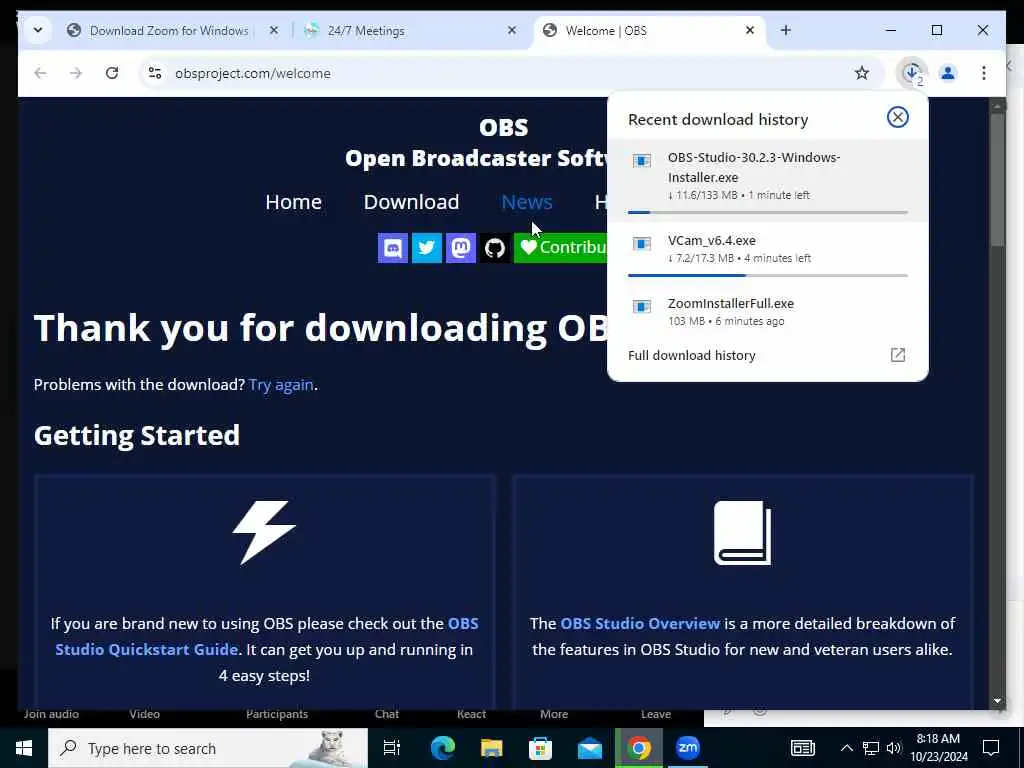
Task: Click the scrollbar down arrow
Action: (x=997, y=701)
